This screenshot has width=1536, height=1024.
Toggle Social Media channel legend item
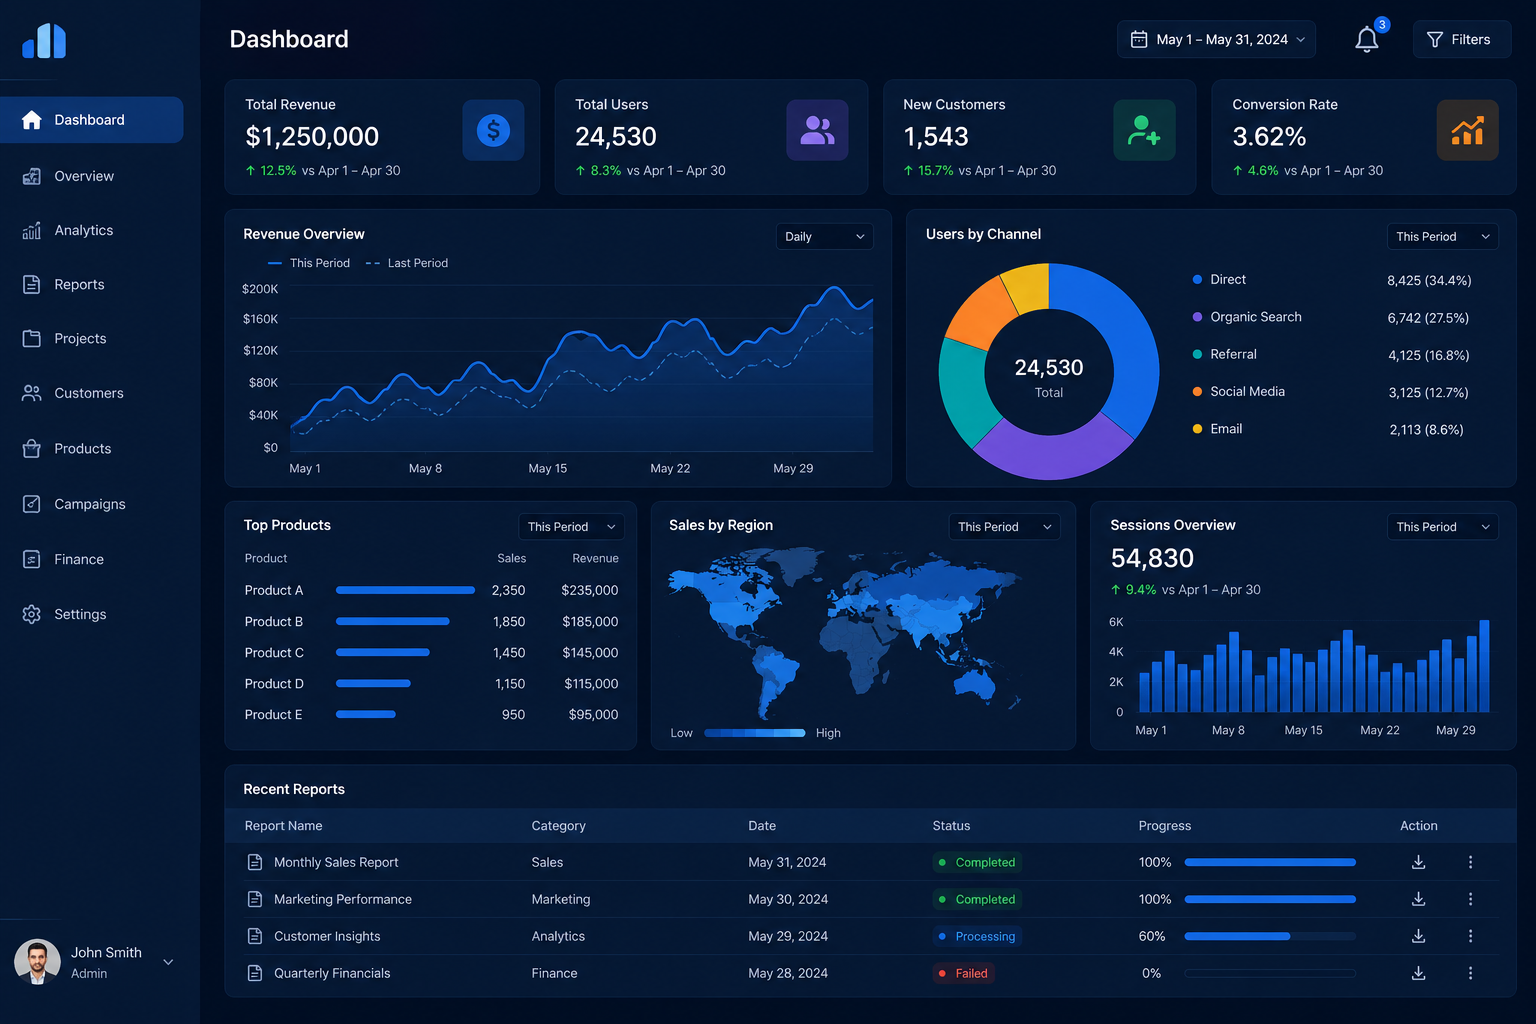(1238, 391)
